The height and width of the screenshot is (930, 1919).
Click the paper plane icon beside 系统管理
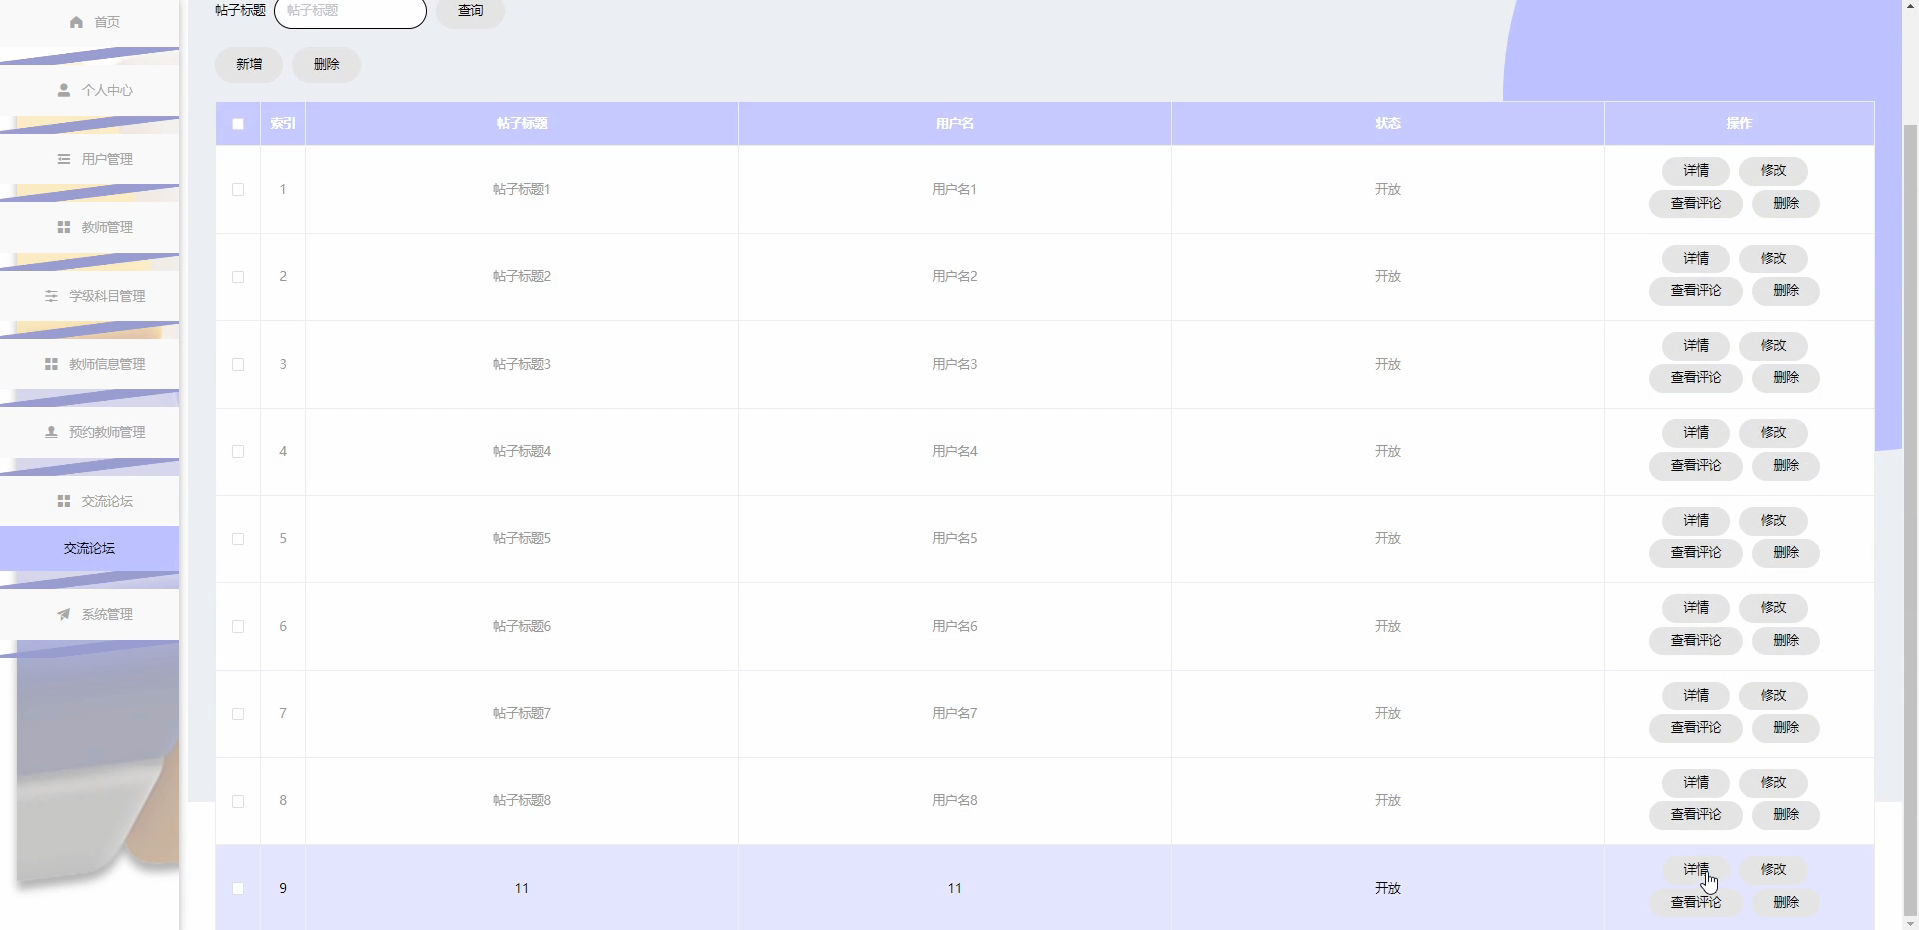64,614
